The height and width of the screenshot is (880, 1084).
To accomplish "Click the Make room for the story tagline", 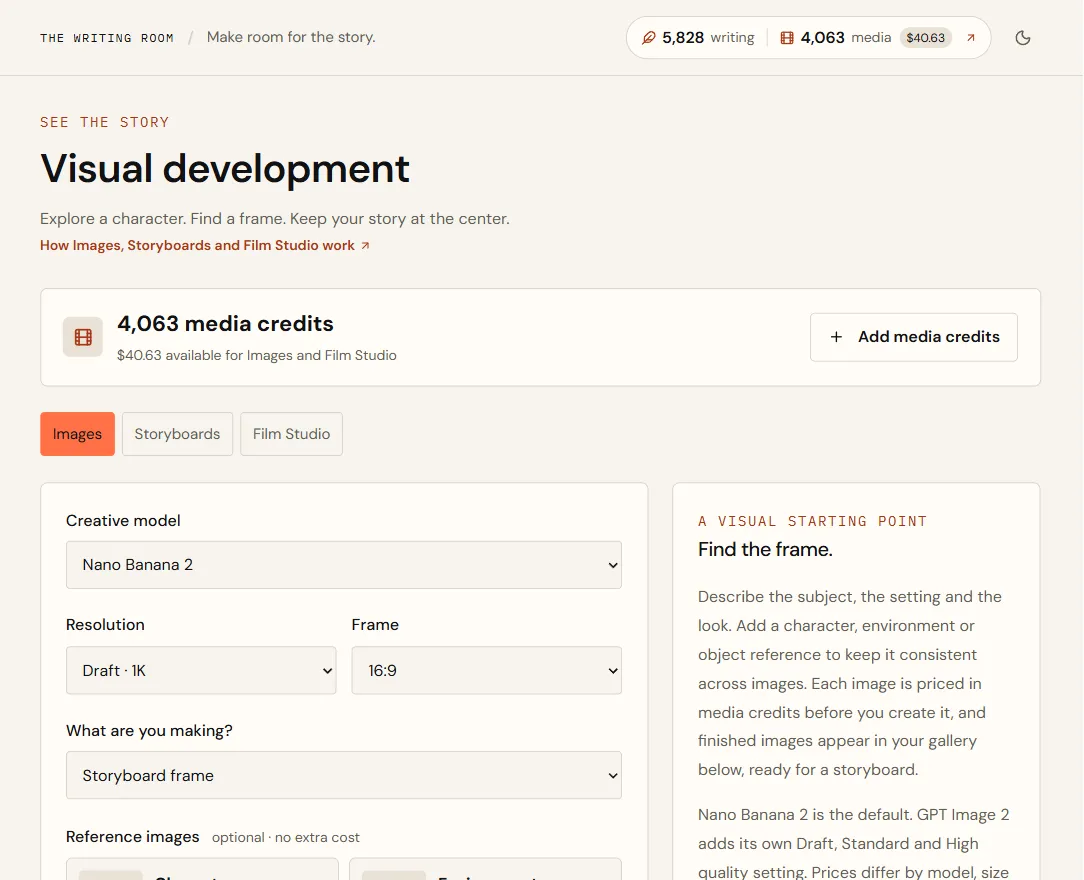I will pos(291,37).
